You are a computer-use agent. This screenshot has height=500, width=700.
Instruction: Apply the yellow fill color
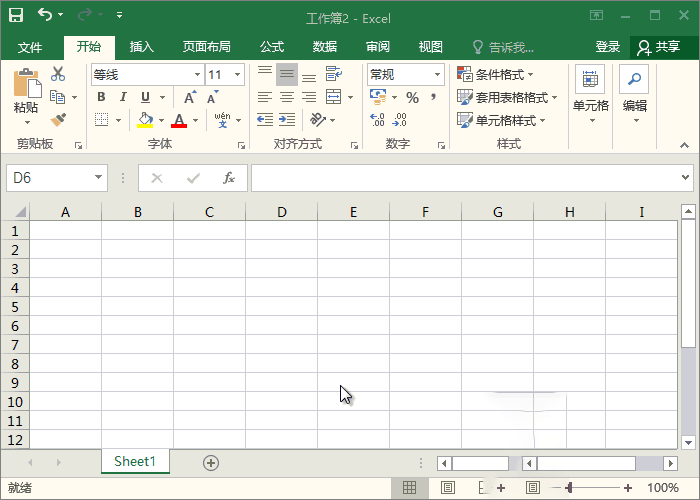pos(145,120)
